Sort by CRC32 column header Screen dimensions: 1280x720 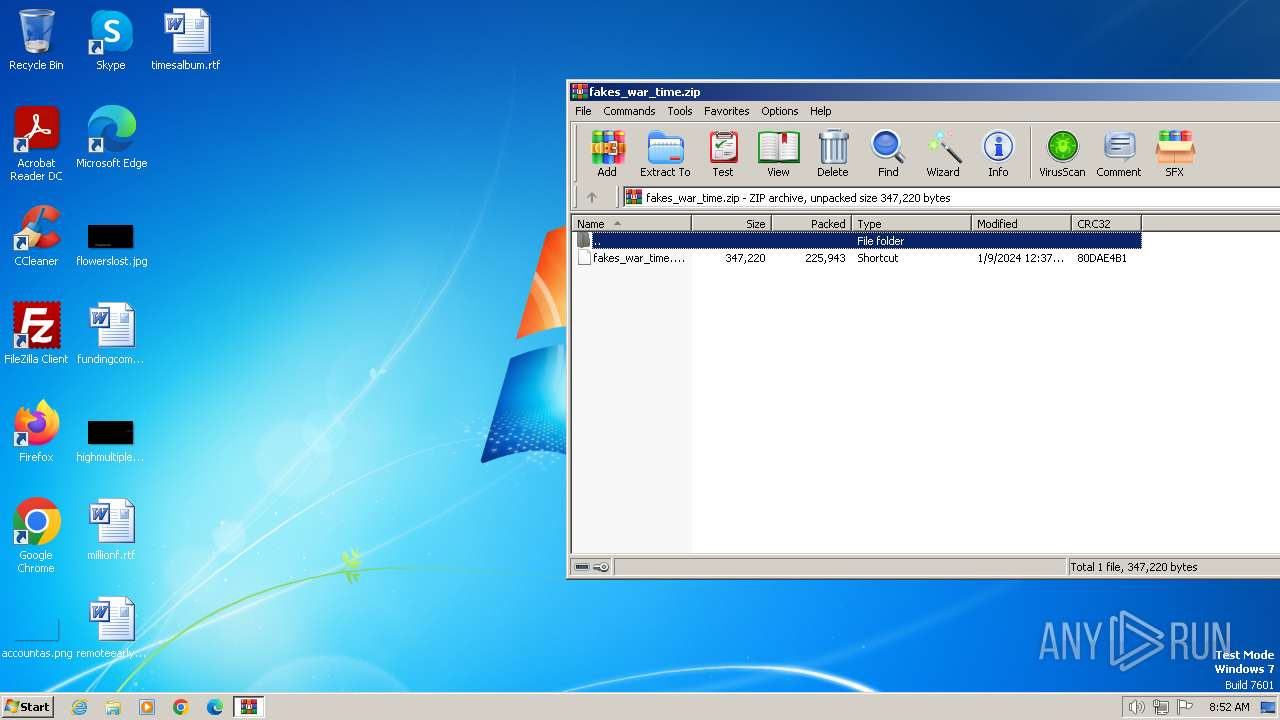(x=1106, y=224)
